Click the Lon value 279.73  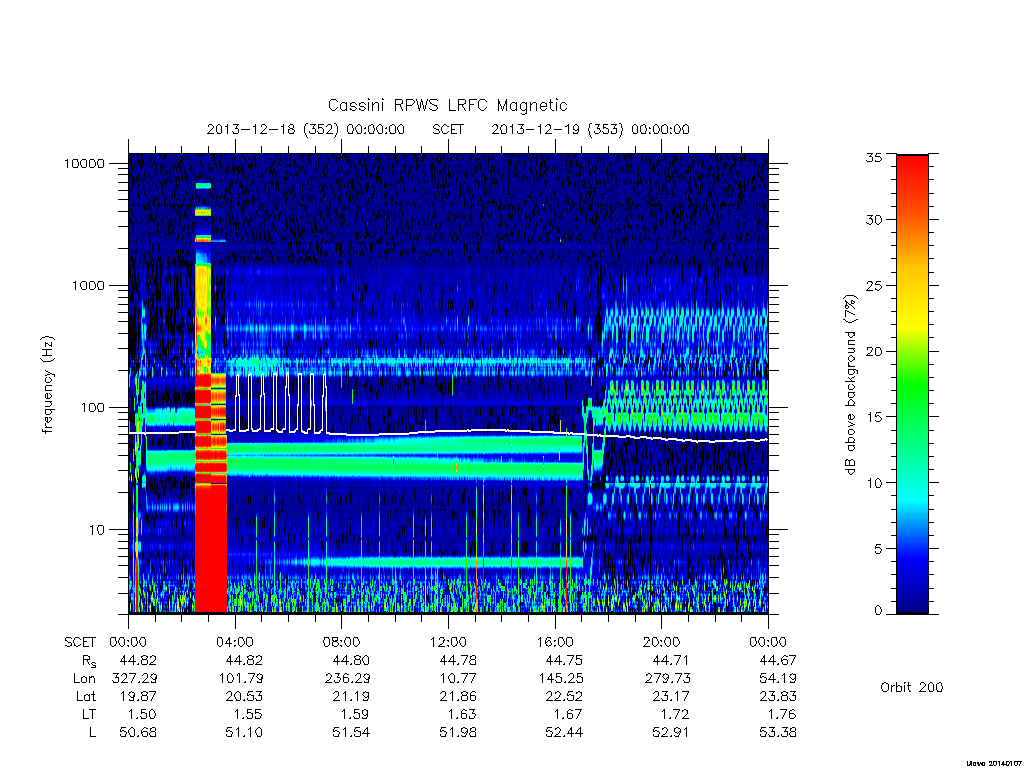tap(667, 679)
